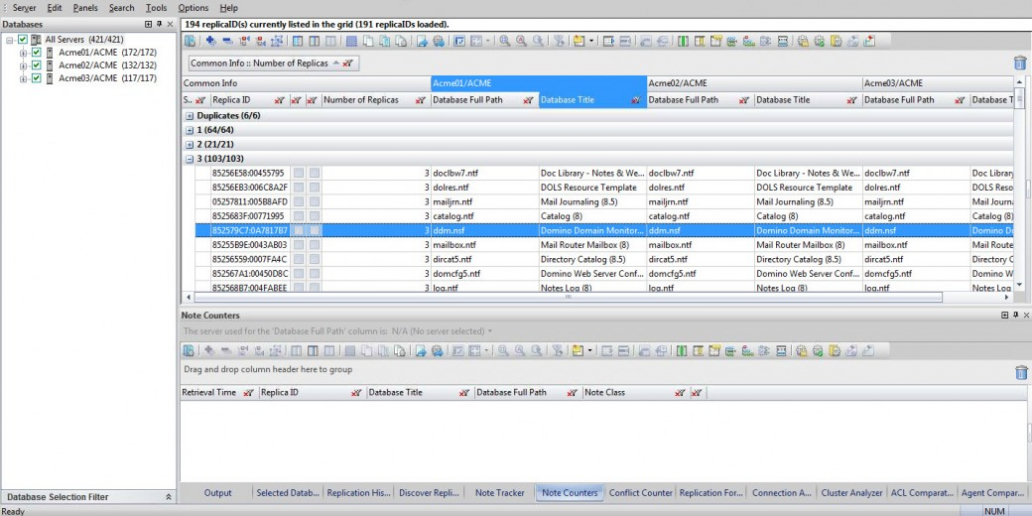This screenshot has height=516, width=1032.
Task: Click the green columns icon in upper grid toolbar
Action: coord(683,41)
